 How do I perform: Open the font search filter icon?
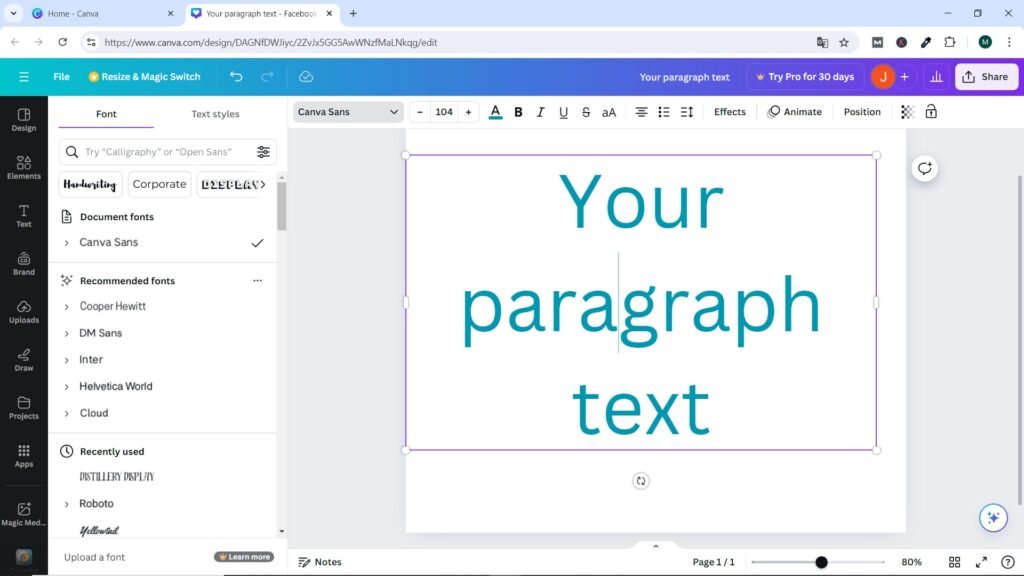[263, 152]
